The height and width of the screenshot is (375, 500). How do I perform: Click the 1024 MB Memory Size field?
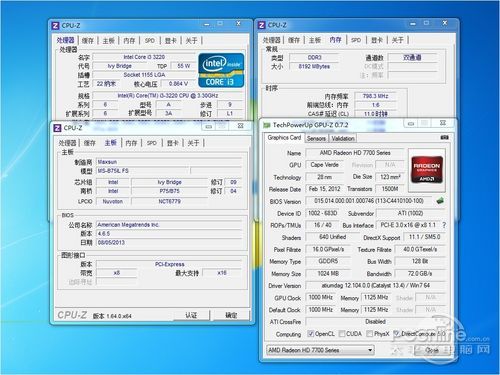tap(328, 274)
